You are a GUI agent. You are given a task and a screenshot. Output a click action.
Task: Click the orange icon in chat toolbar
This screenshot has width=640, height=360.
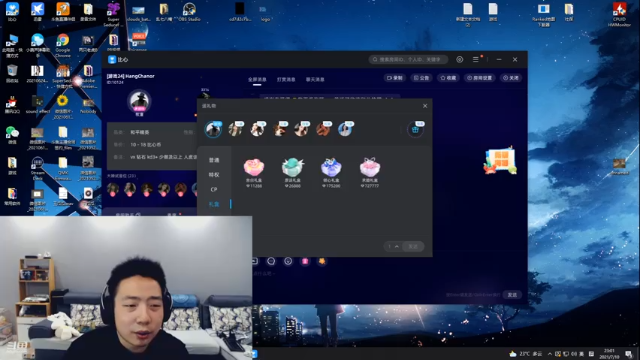(x=322, y=261)
